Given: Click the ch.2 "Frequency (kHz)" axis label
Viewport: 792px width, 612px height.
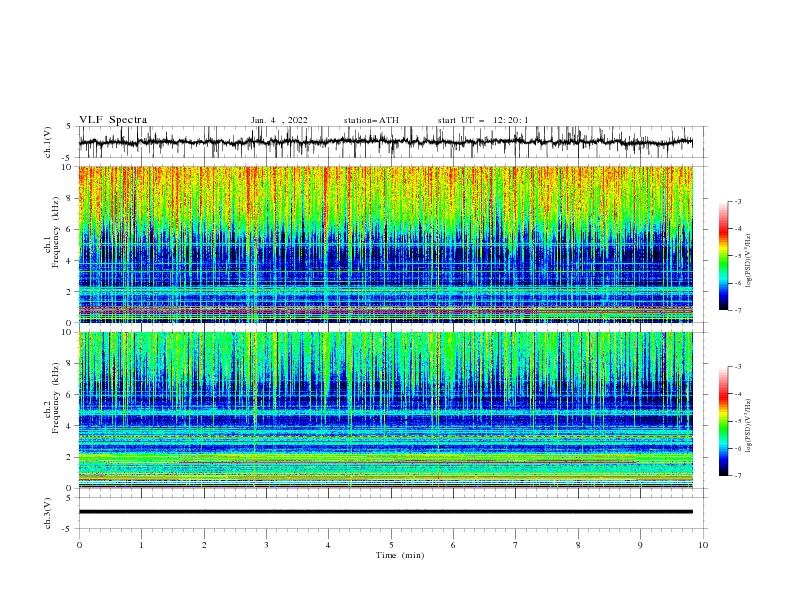Looking at the screenshot, I should click(x=55, y=398).
